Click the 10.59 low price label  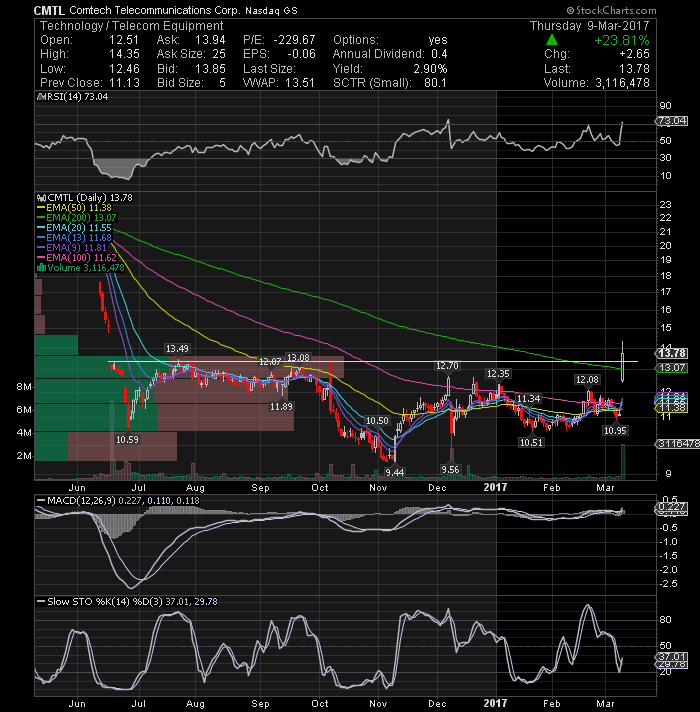pos(127,440)
